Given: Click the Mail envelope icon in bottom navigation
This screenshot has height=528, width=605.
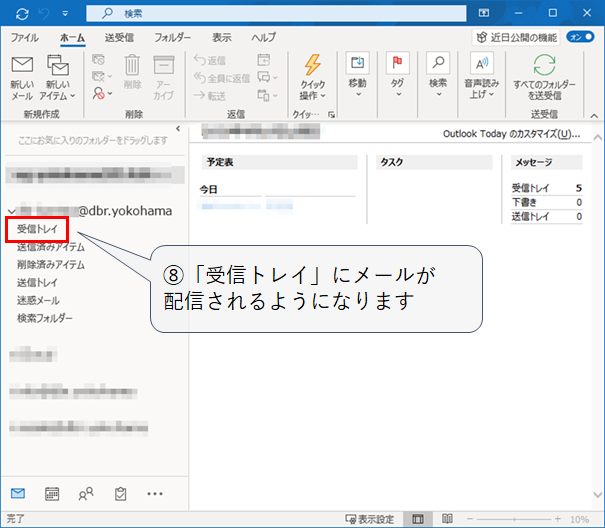Looking at the screenshot, I should click(18, 493).
